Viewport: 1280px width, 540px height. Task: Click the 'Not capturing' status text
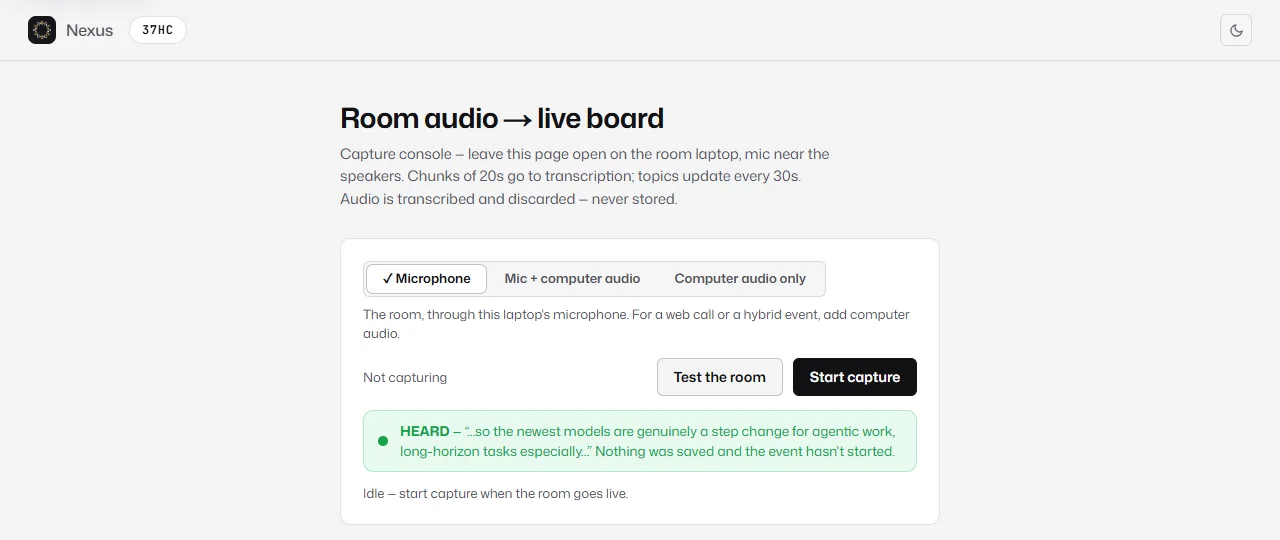click(x=405, y=378)
